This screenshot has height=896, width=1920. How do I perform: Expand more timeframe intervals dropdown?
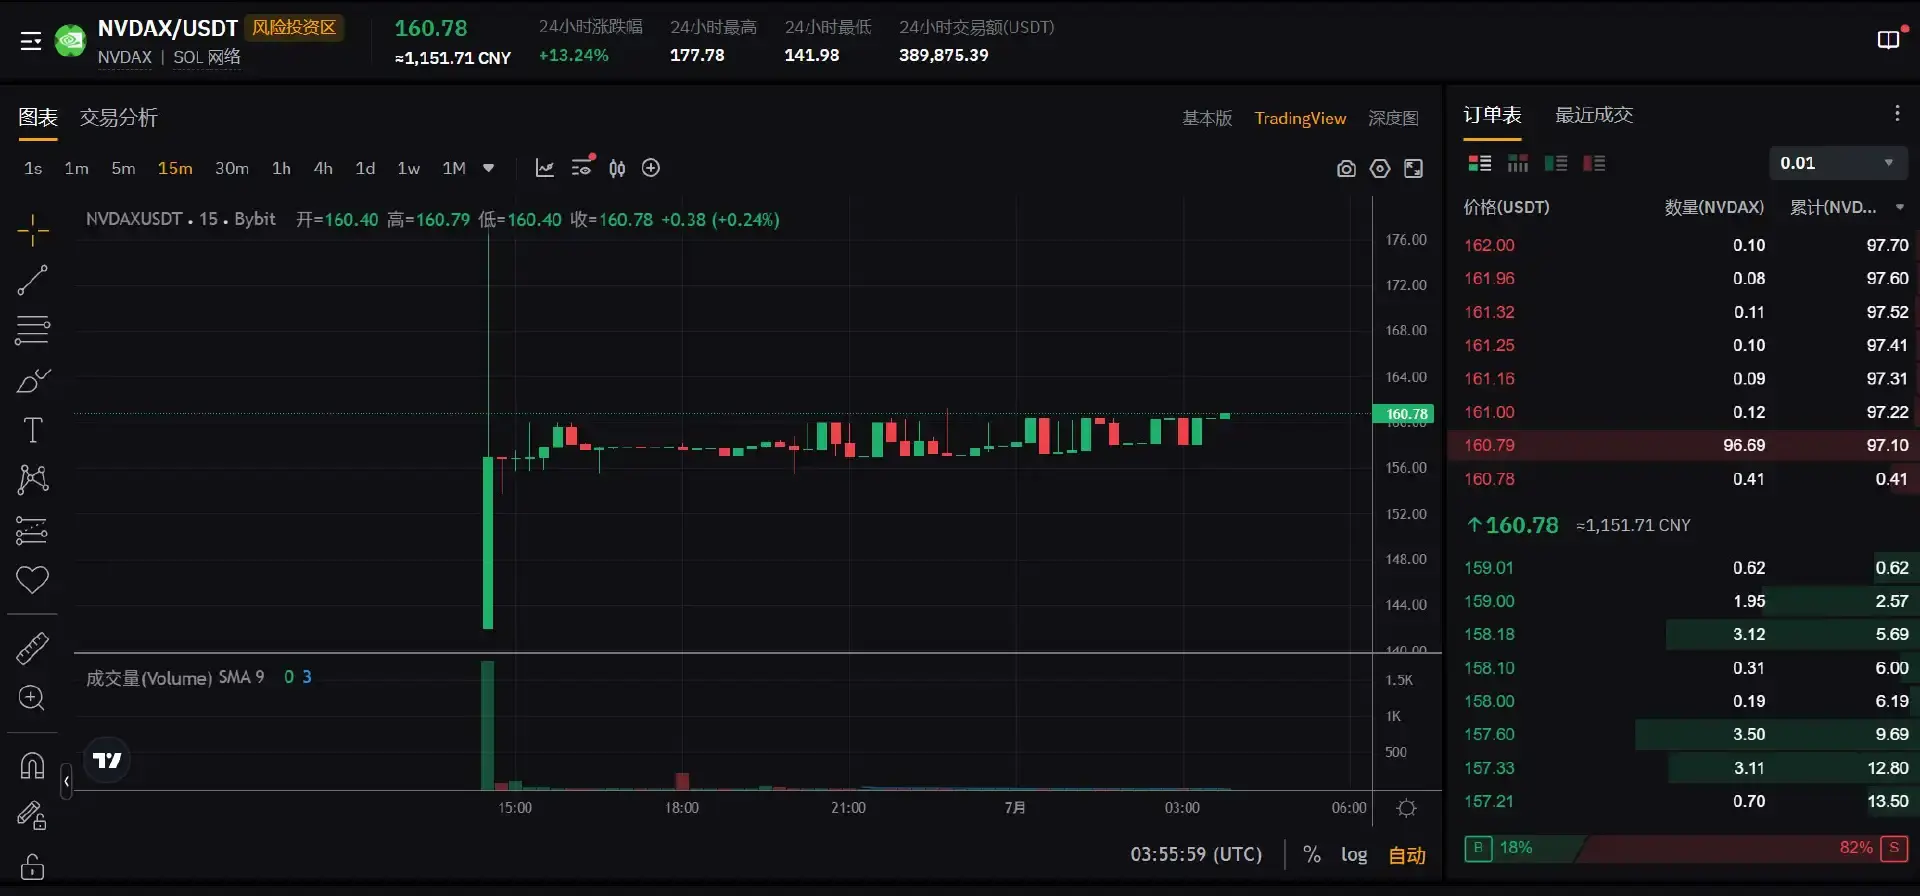point(489,168)
